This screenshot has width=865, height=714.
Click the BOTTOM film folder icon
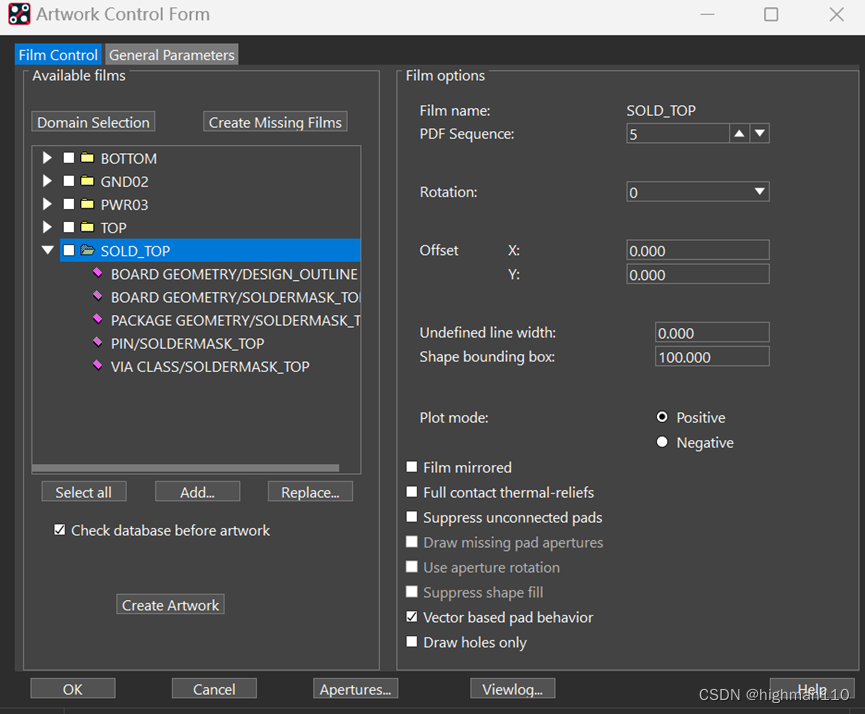pyautogui.click(x=87, y=158)
